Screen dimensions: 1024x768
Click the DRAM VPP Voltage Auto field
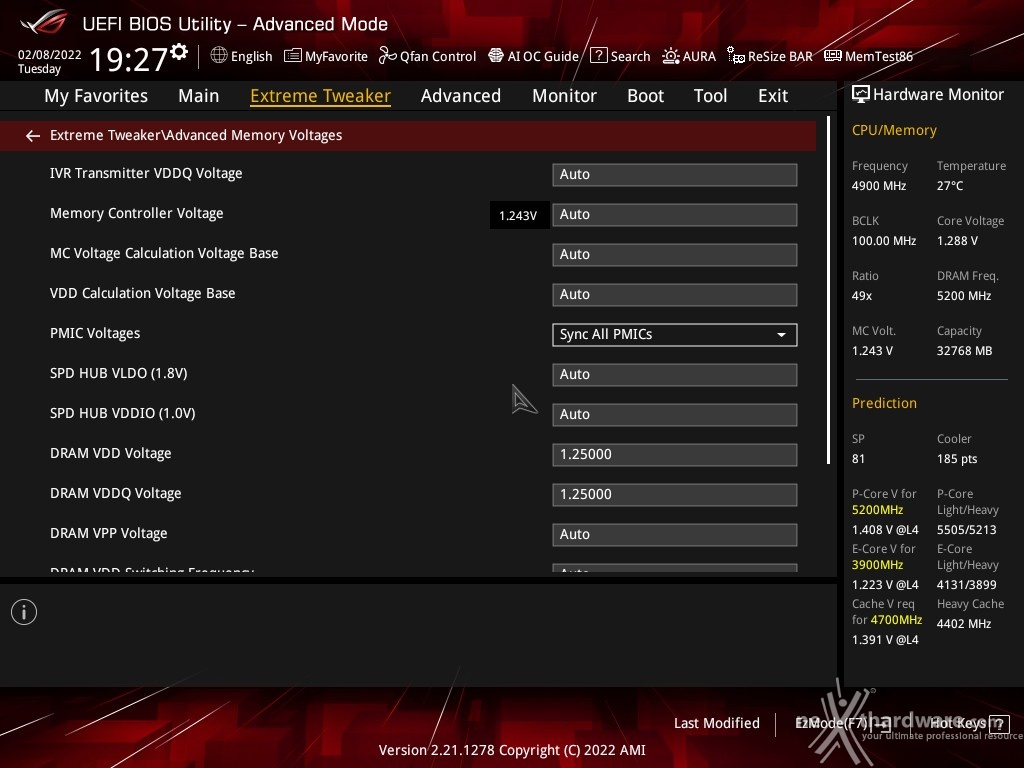675,534
